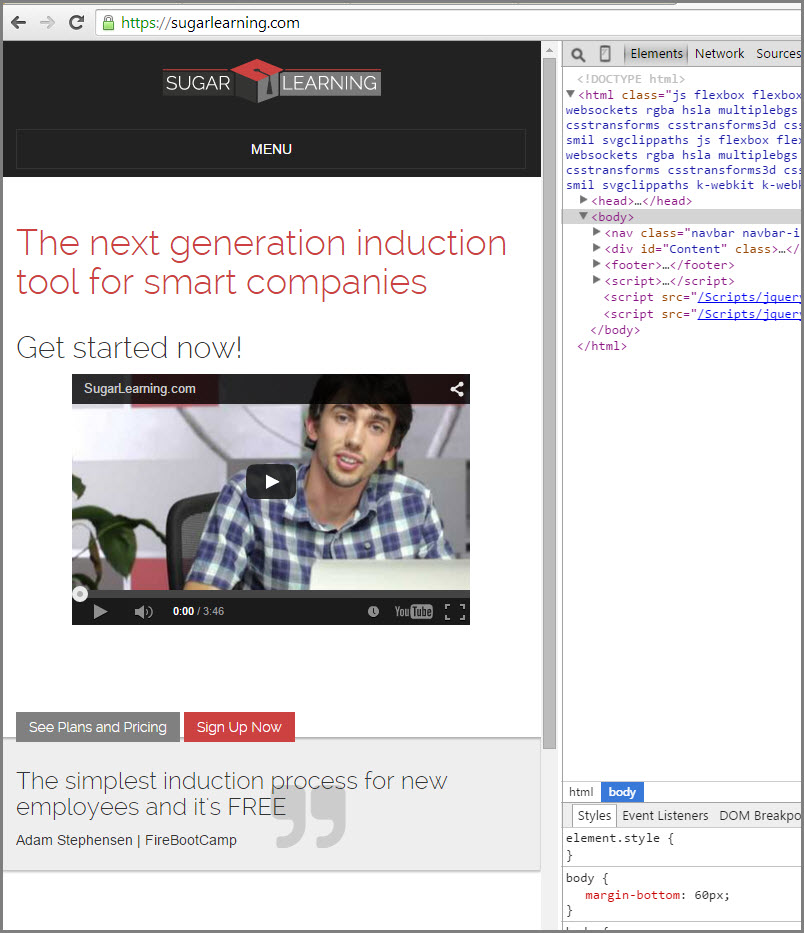Open the YouTube logo in player
The height and width of the screenshot is (933, 804).
coord(413,611)
